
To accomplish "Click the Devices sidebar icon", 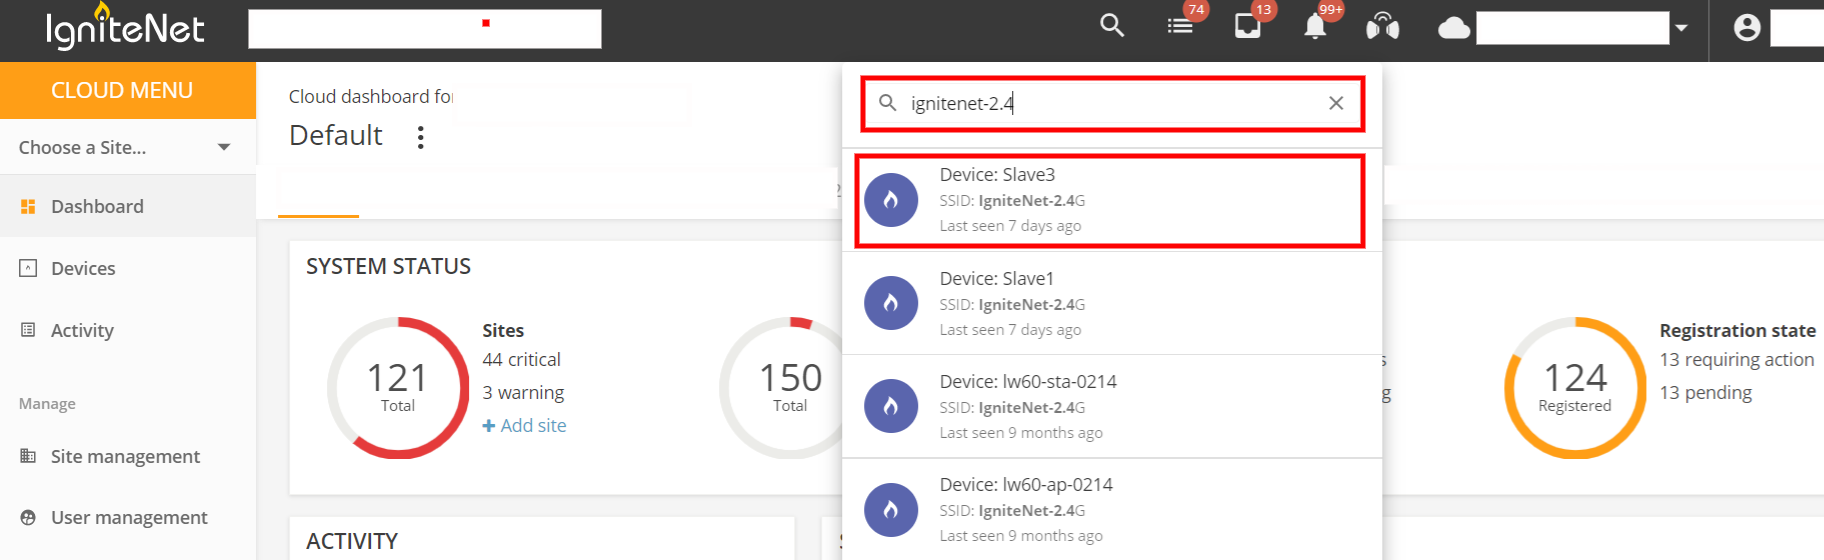I will pyautogui.click(x=28, y=268).
